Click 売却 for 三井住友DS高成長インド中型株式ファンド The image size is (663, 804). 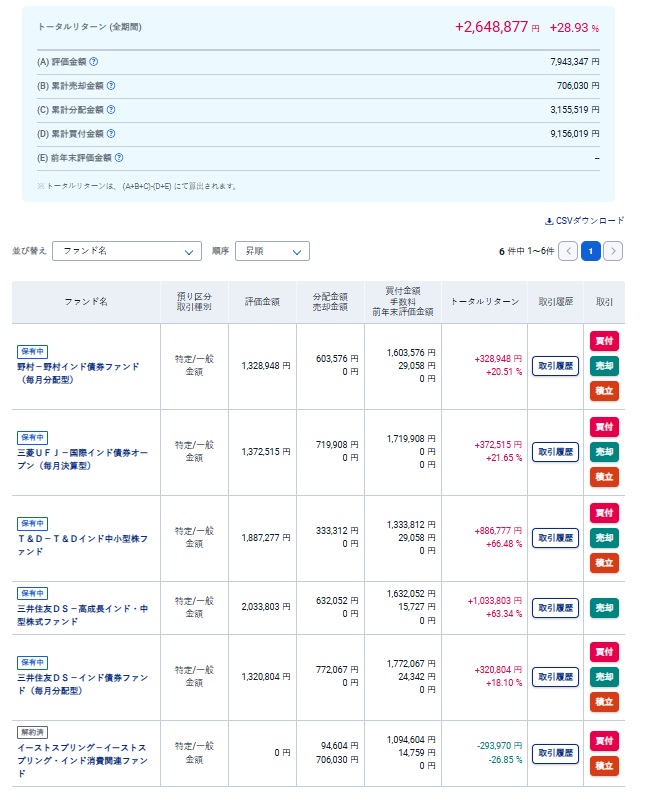click(x=604, y=607)
